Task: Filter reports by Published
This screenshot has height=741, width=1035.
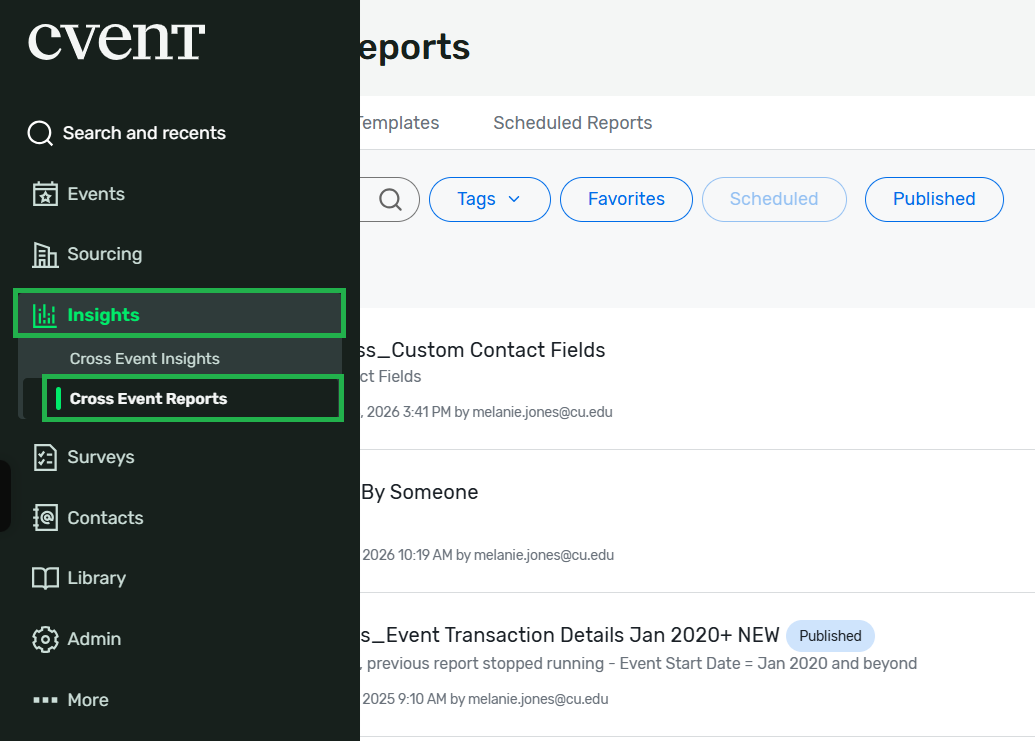Action: pos(934,199)
